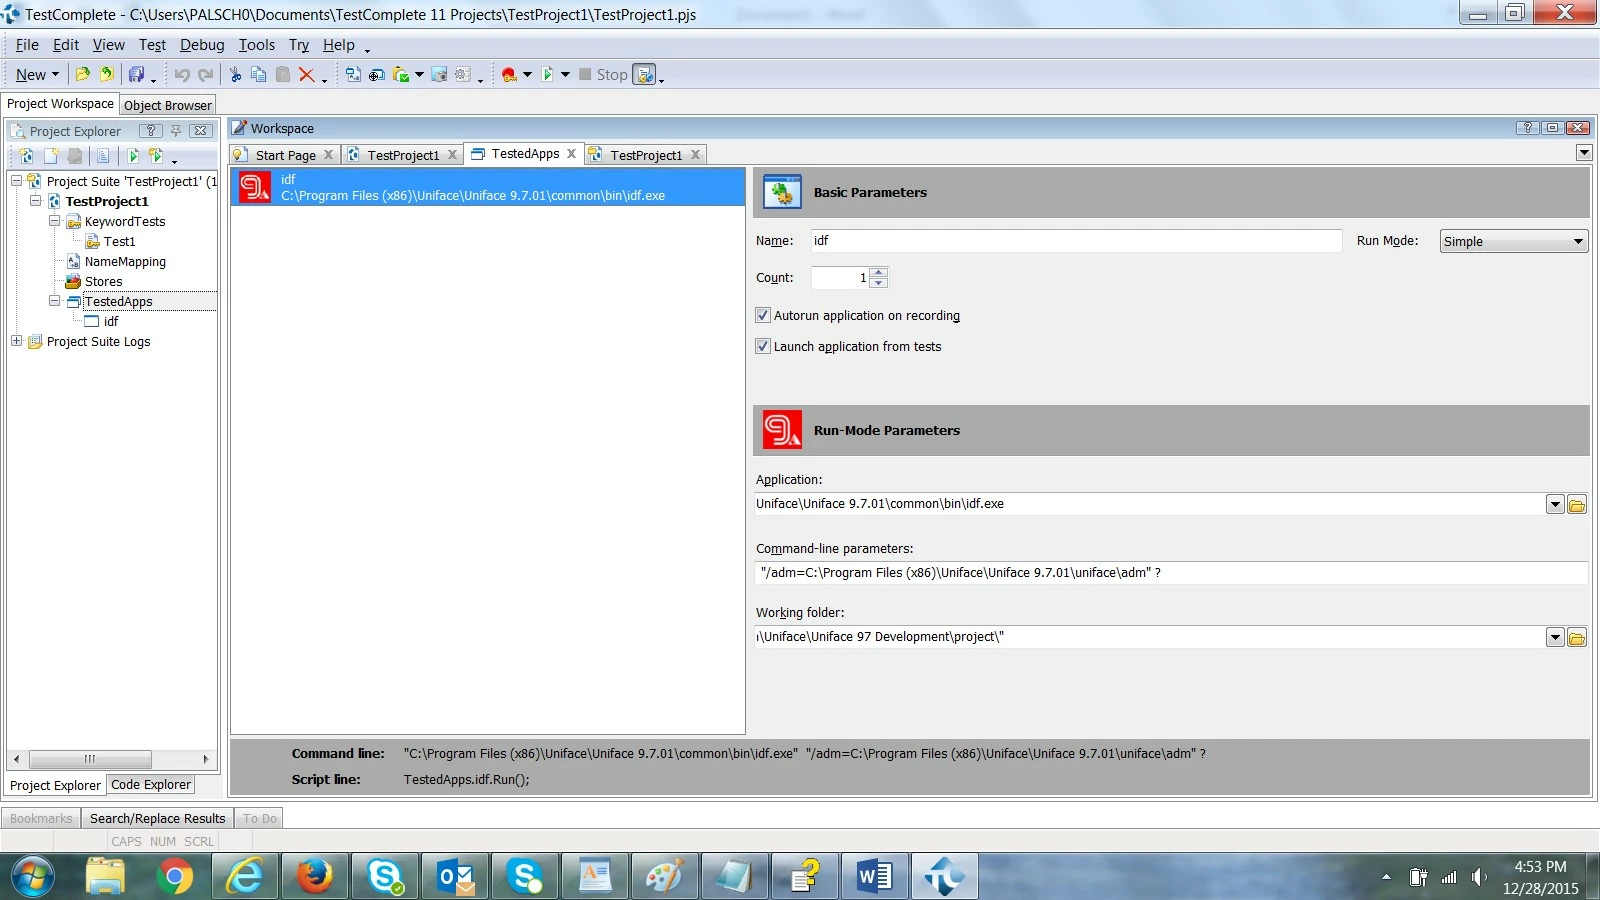Viewport: 1600px width, 900px height.
Task: Open the Working folder dropdown arrow
Action: click(x=1555, y=638)
